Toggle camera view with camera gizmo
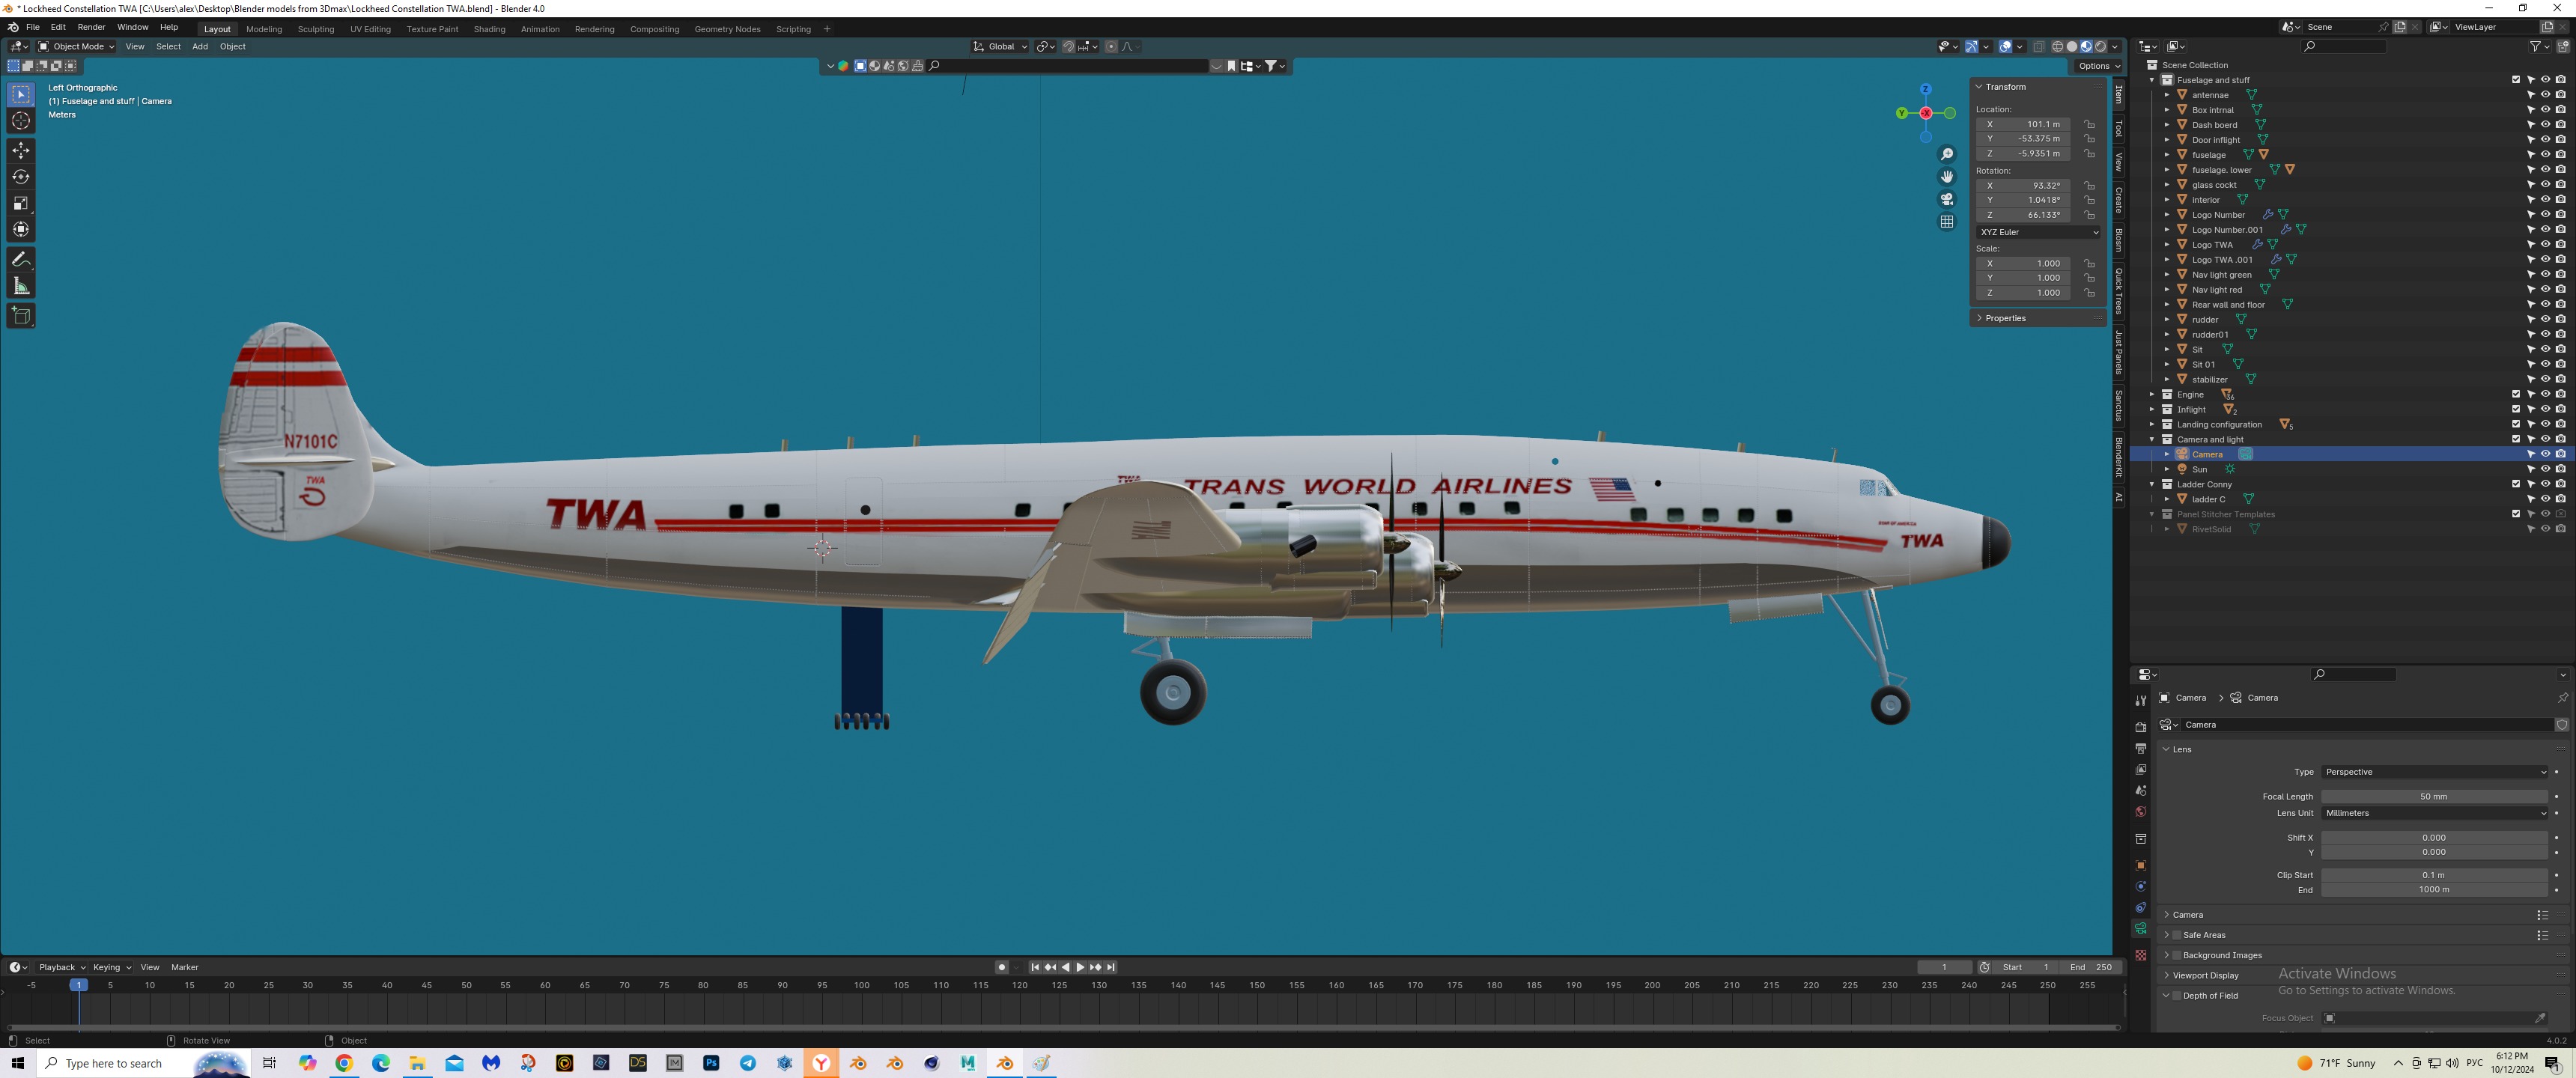2576x1078 pixels. [1946, 199]
